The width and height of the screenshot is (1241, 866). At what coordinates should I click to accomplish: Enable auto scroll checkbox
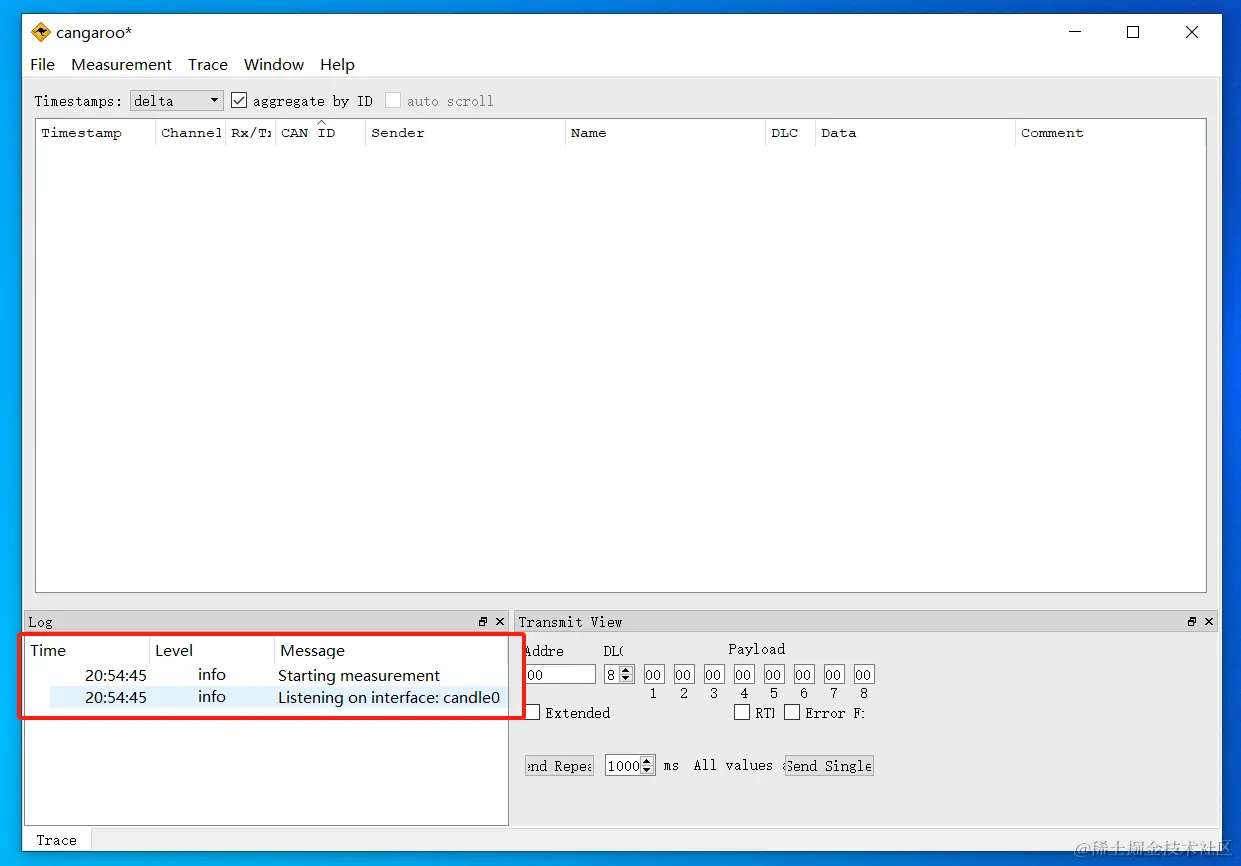(x=393, y=100)
